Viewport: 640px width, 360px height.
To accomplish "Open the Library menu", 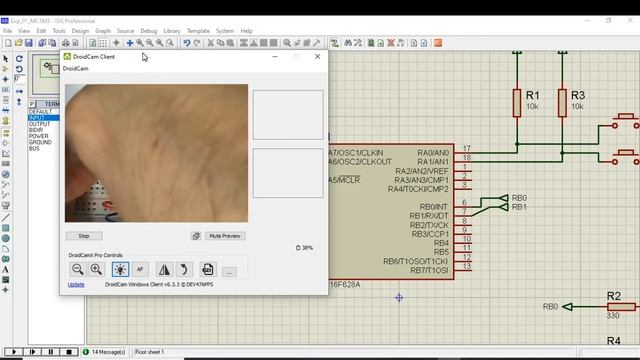I will click(172, 31).
